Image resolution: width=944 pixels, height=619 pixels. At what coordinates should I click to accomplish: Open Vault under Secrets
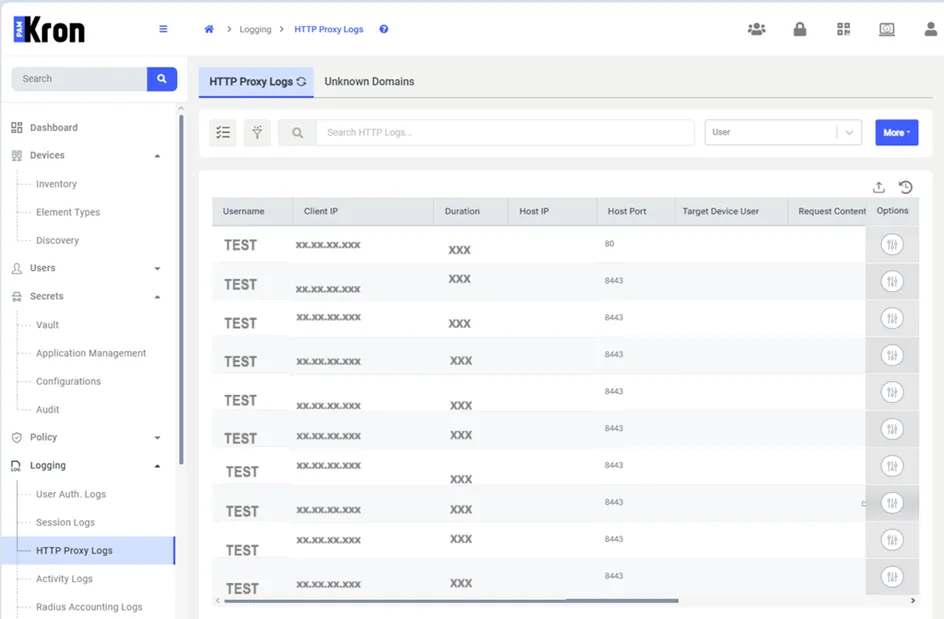point(48,325)
